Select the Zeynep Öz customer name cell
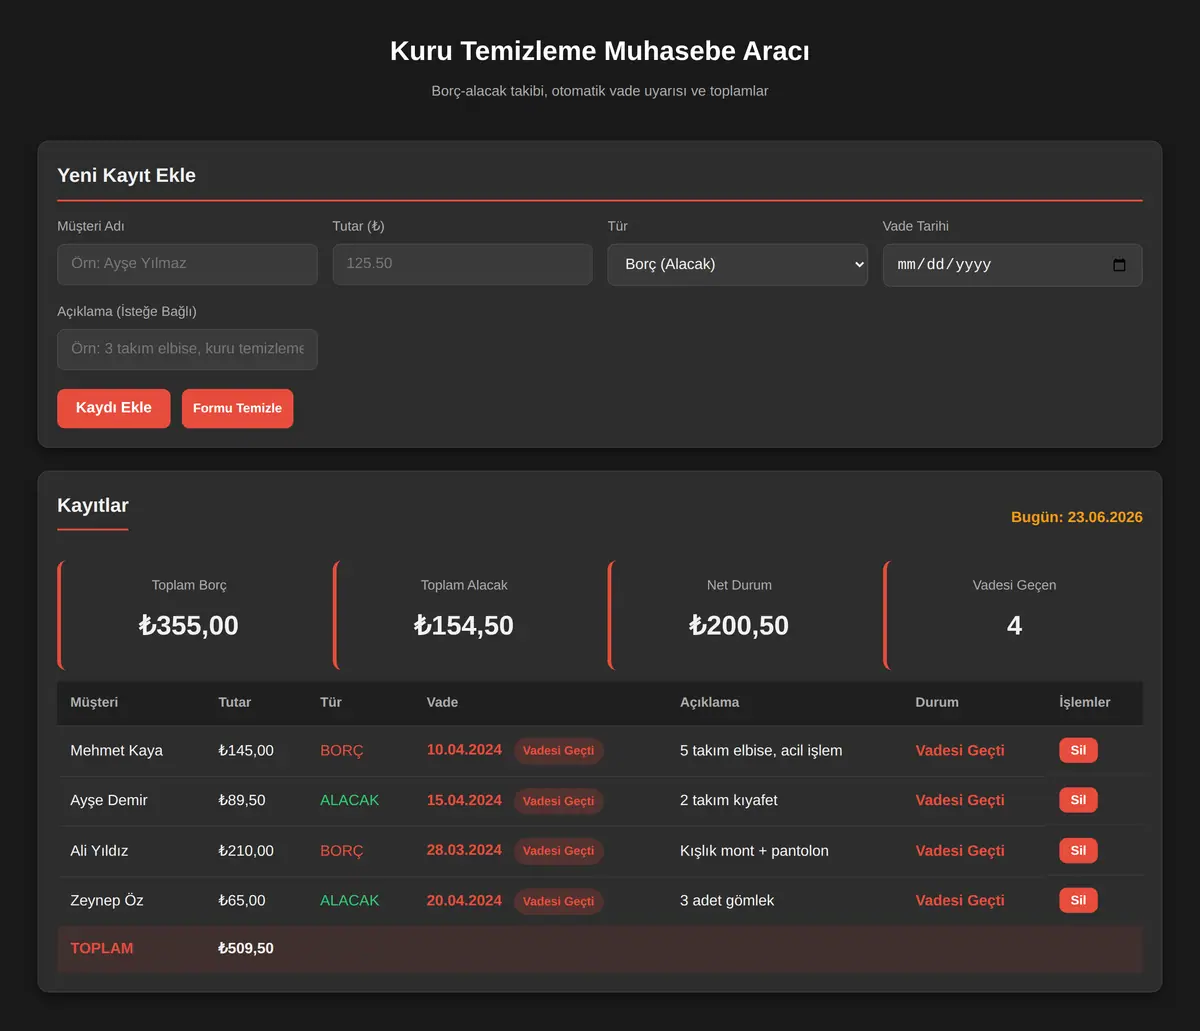Image resolution: width=1200 pixels, height=1031 pixels. click(107, 901)
